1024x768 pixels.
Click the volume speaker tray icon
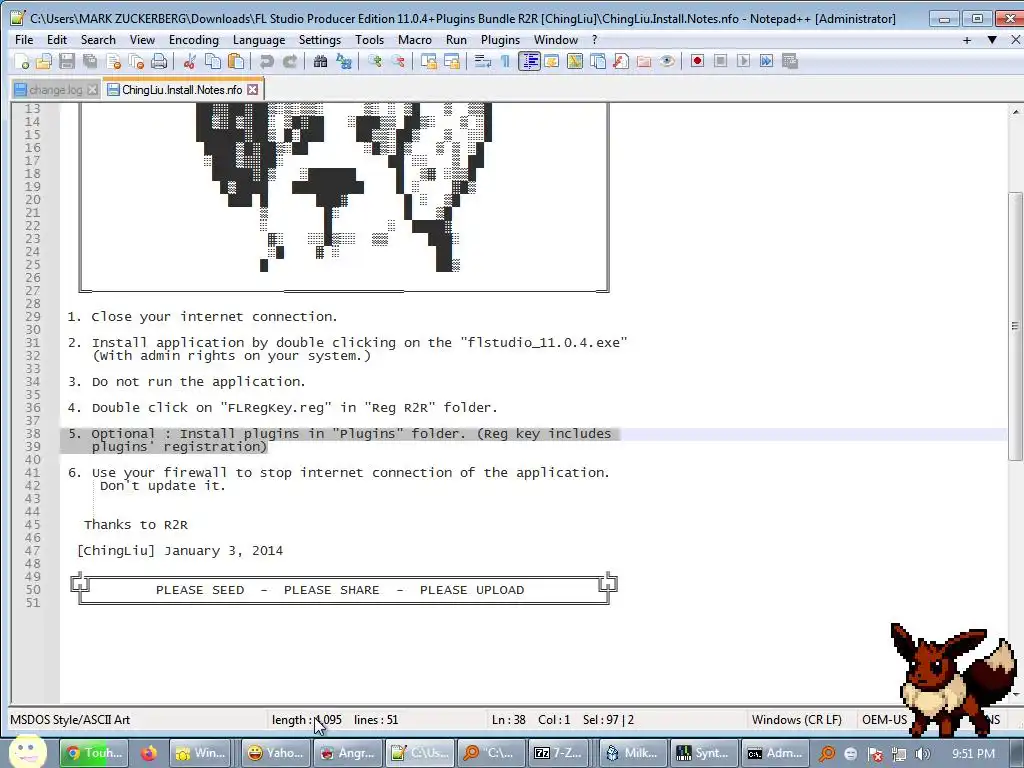[x=923, y=754]
